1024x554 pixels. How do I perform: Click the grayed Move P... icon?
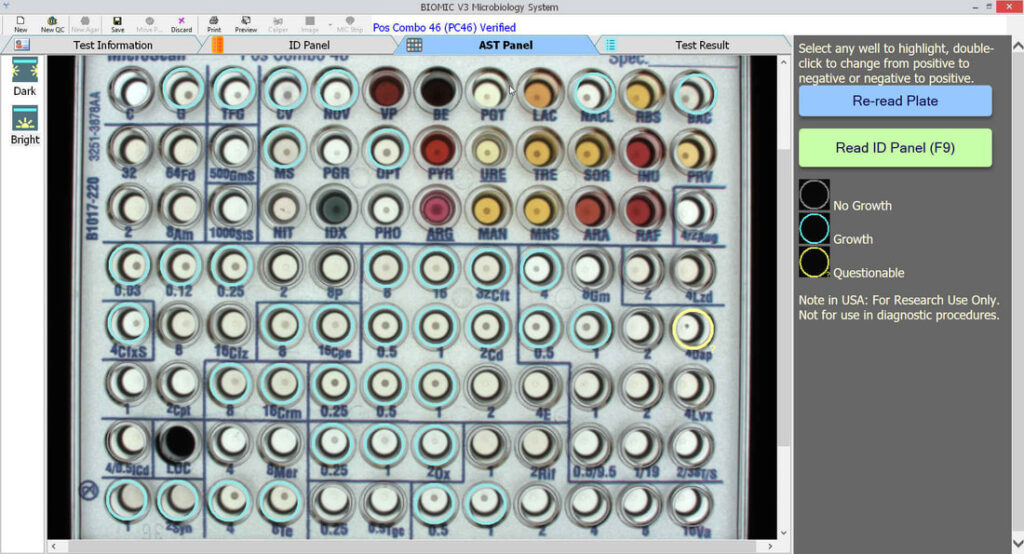click(149, 25)
